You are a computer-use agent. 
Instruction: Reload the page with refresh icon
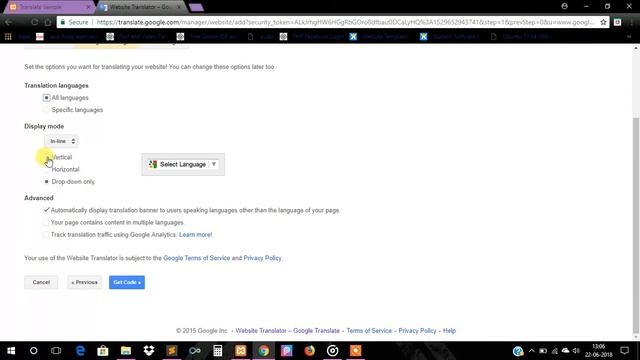[35, 22]
